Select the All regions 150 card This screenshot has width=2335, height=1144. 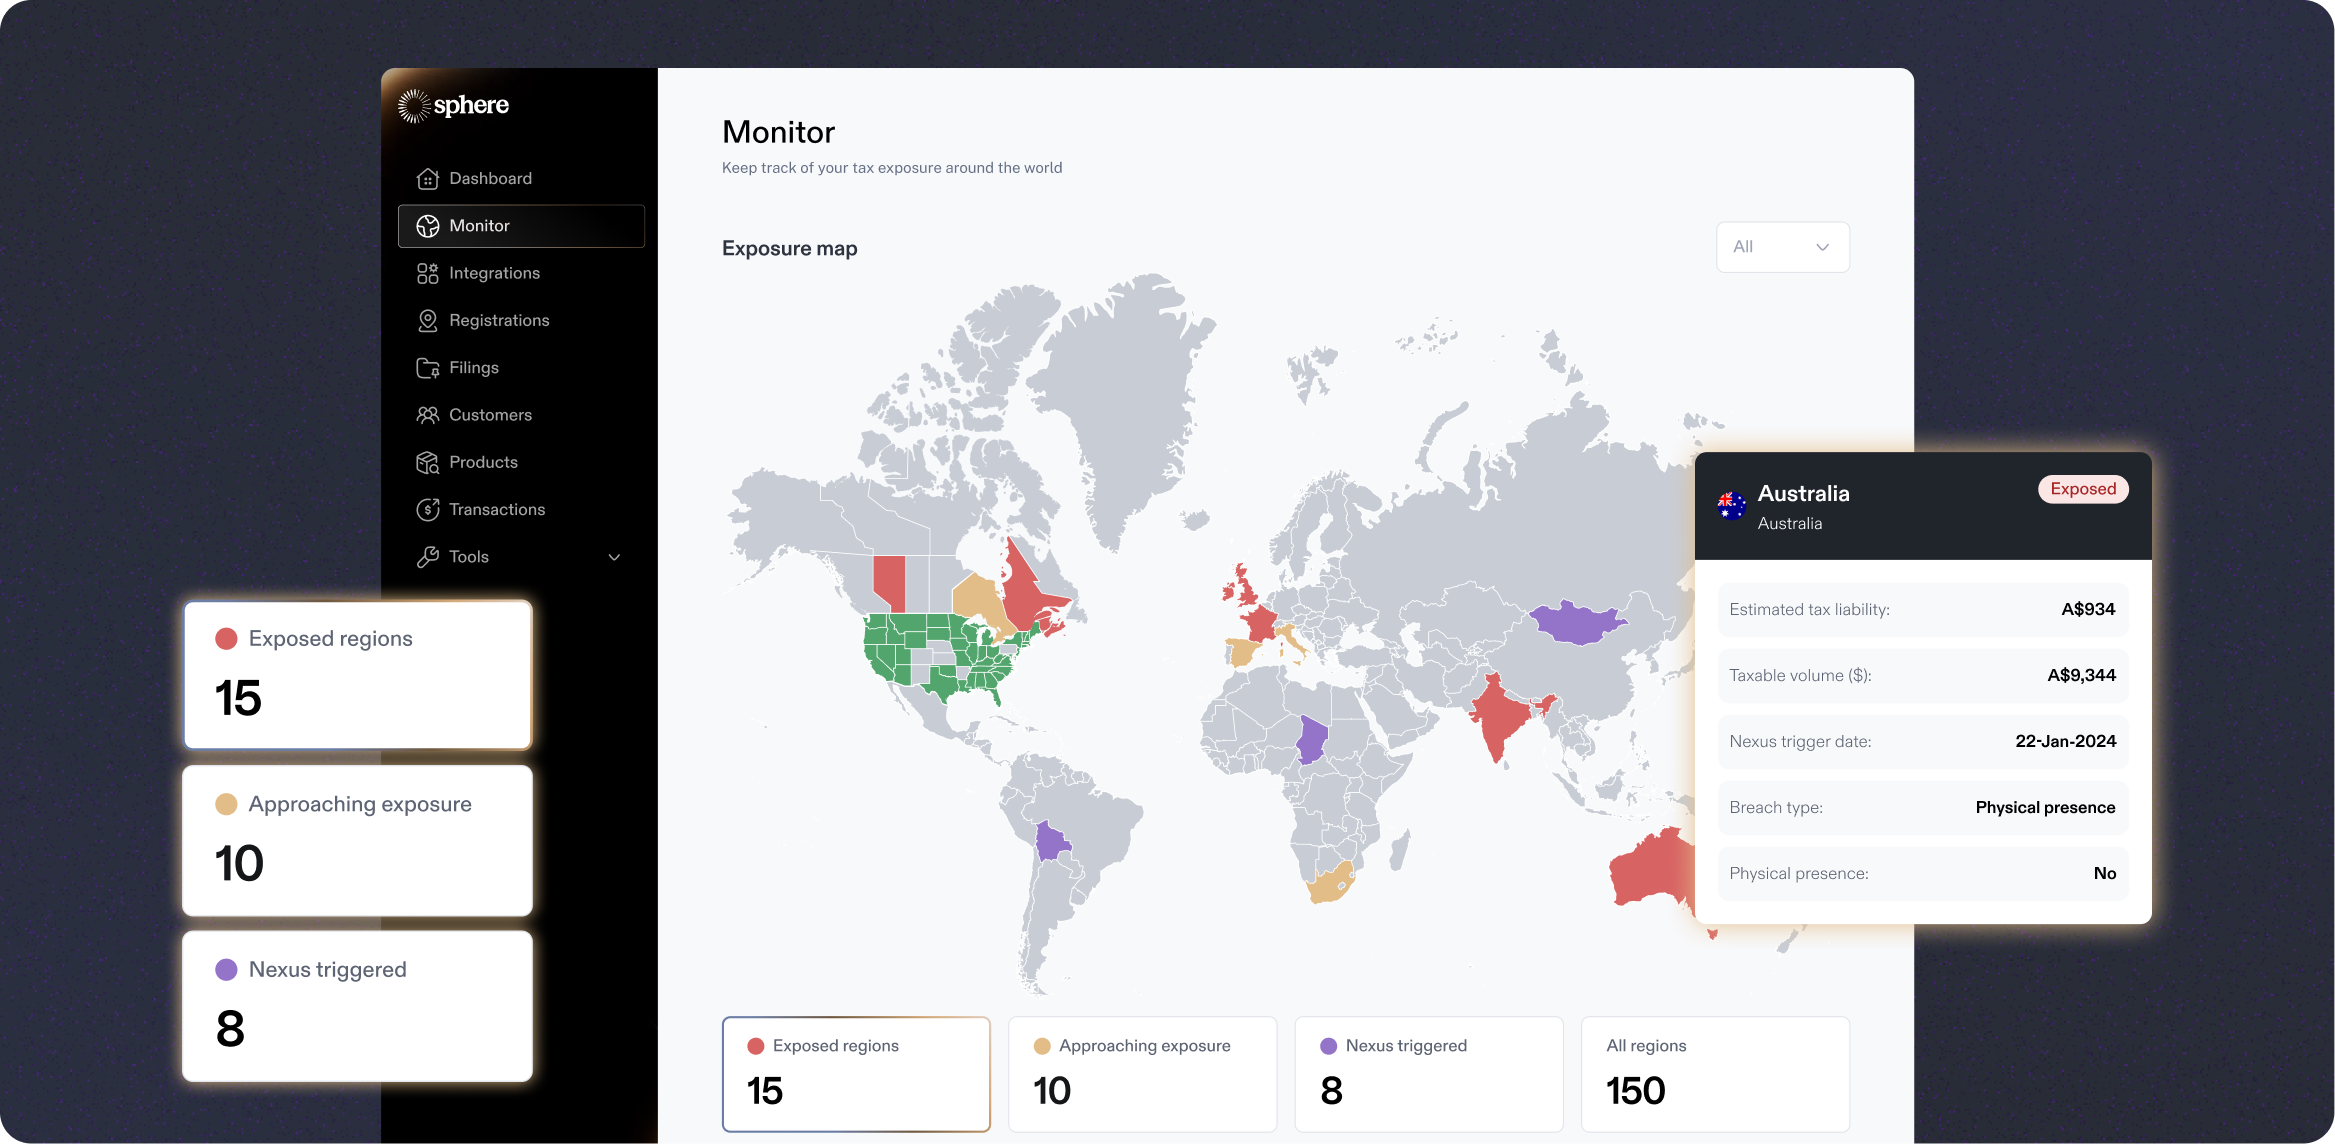(1714, 1073)
